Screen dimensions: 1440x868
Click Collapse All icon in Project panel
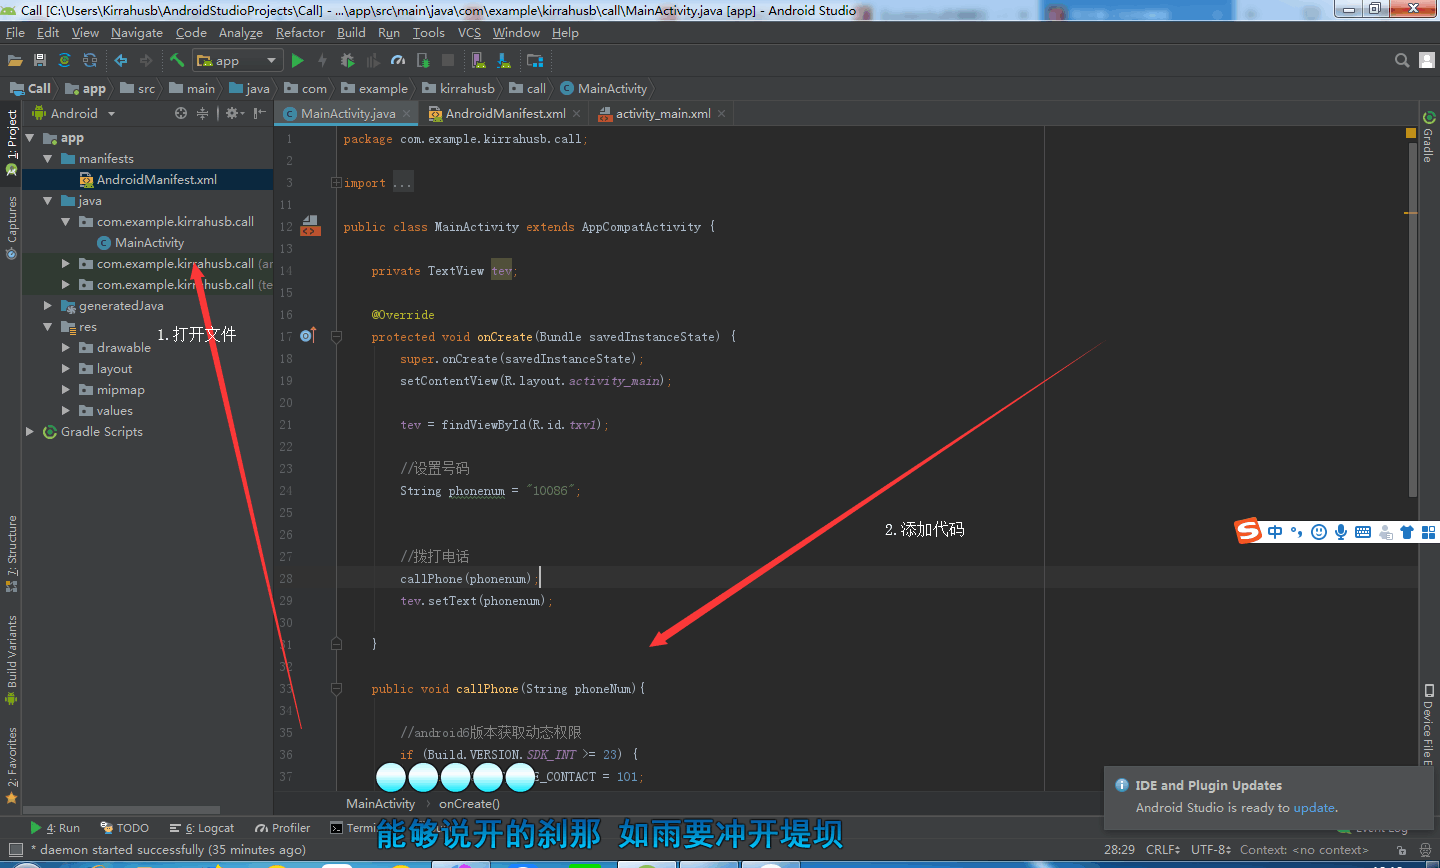click(202, 113)
